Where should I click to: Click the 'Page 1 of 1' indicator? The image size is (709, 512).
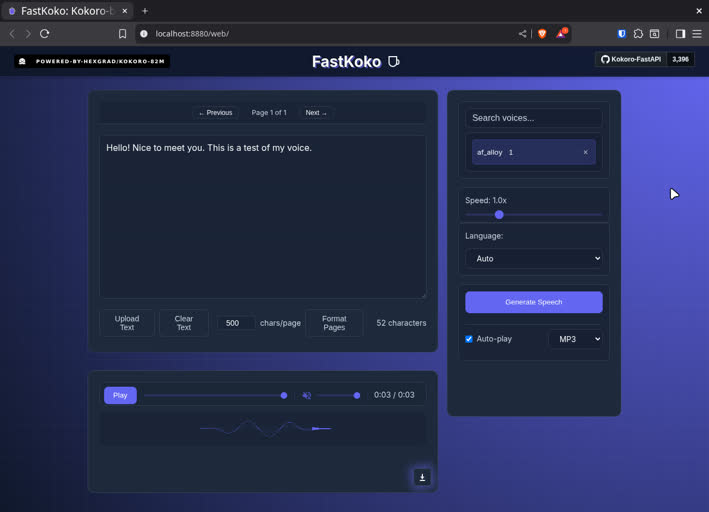(x=269, y=113)
